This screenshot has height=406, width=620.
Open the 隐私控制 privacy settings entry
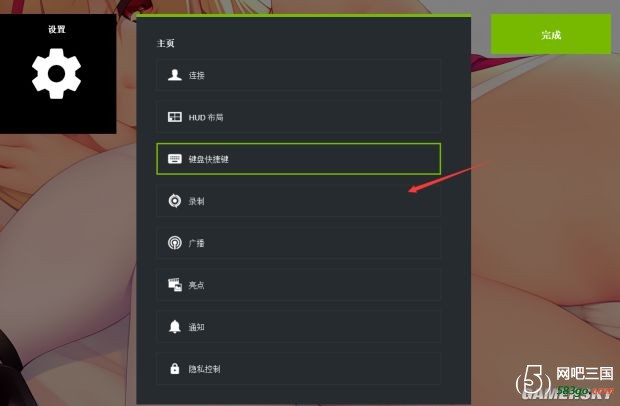pos(298,368)
